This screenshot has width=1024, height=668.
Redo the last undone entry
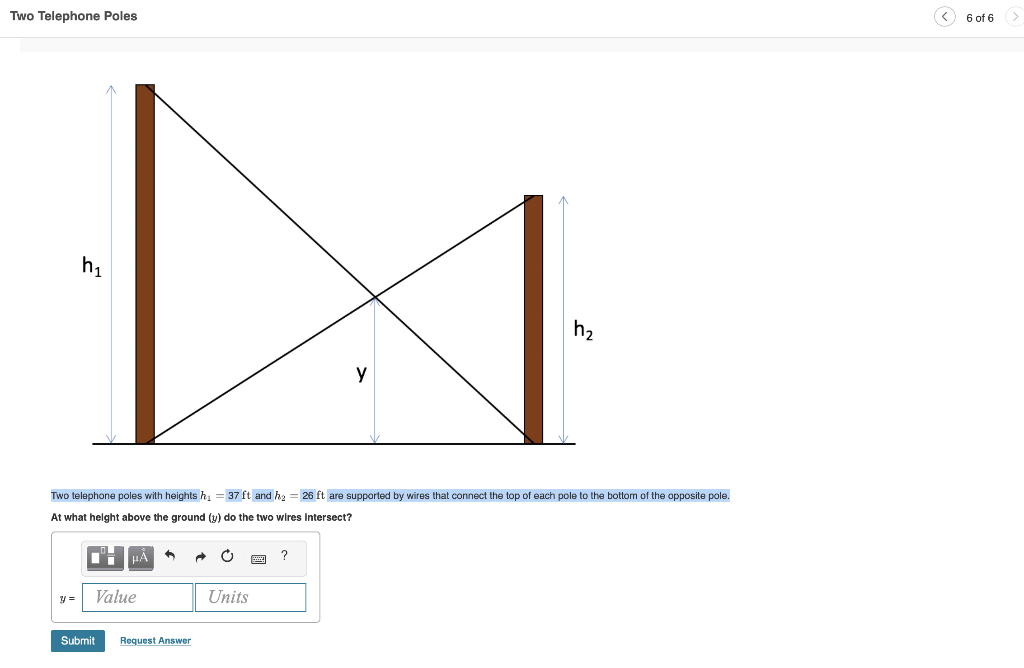[x=200, y=556]
